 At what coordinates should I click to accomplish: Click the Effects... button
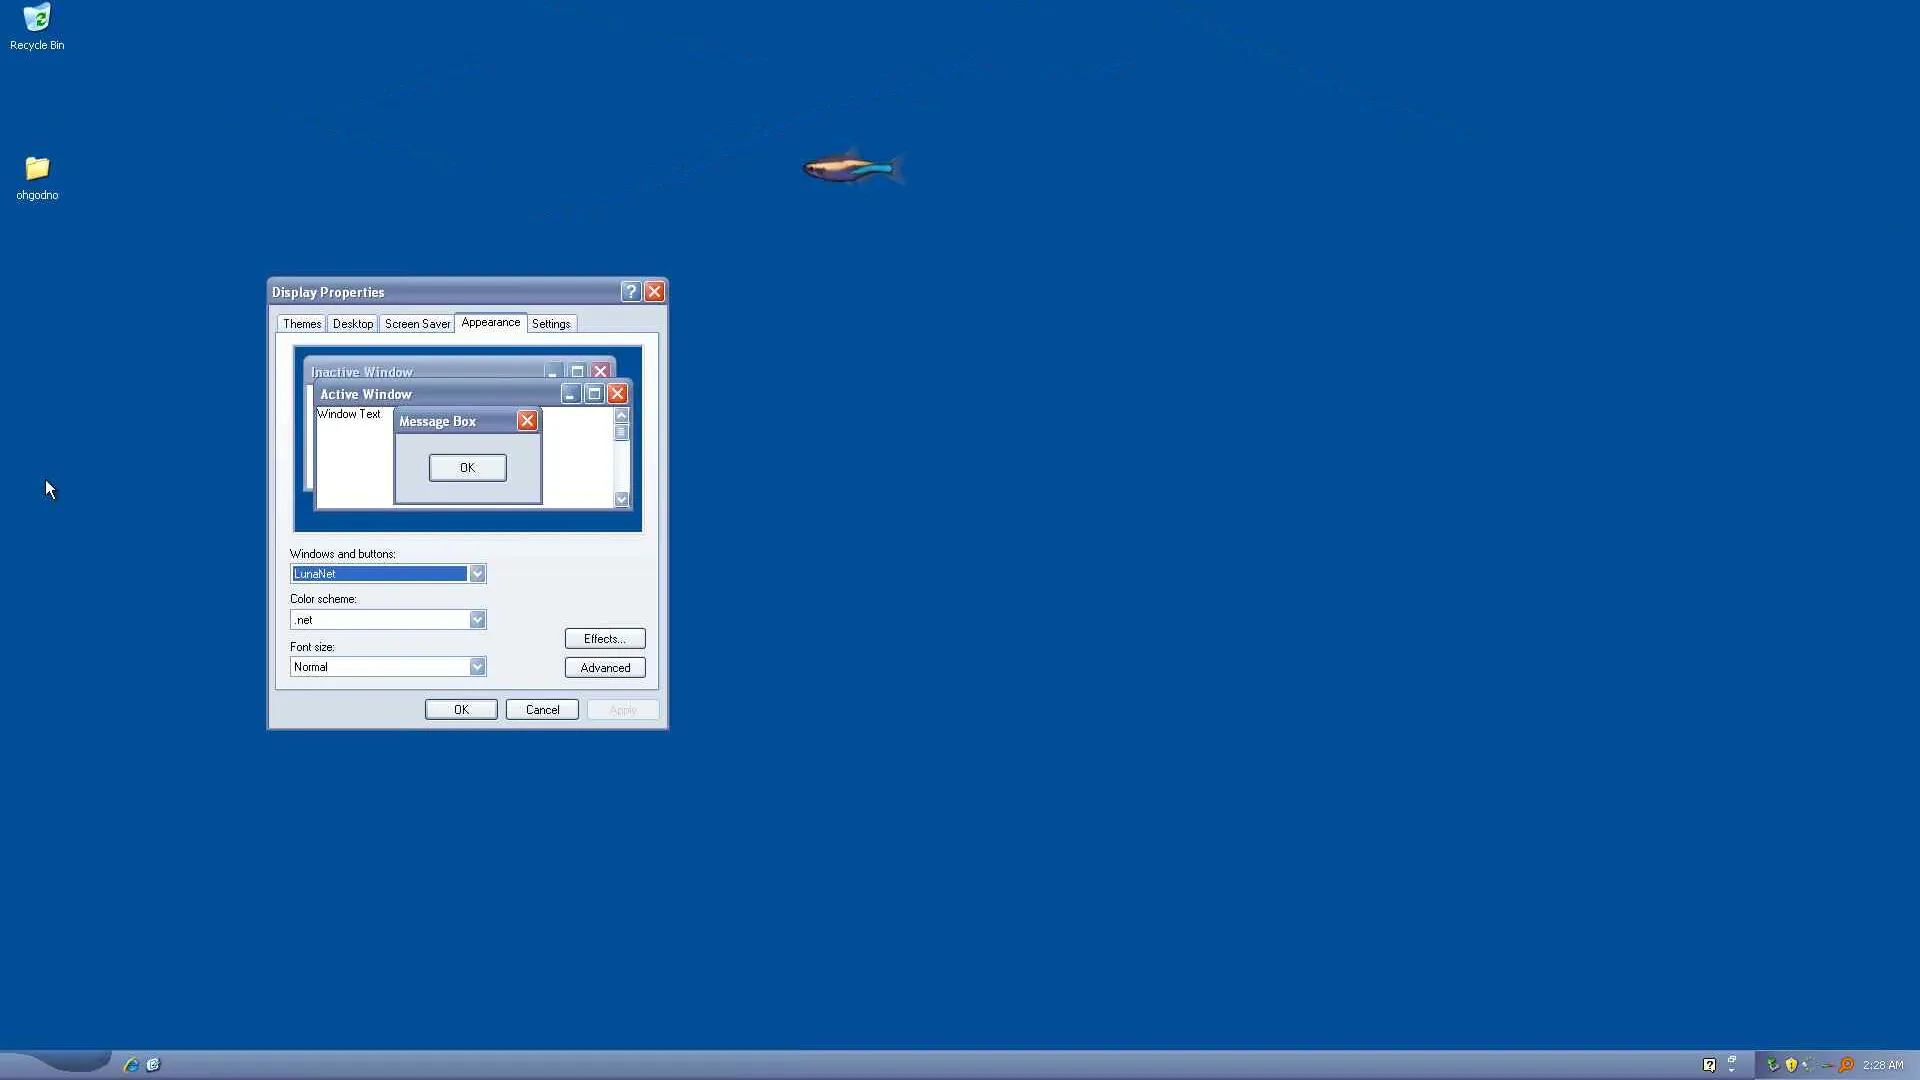click(605, 639)
